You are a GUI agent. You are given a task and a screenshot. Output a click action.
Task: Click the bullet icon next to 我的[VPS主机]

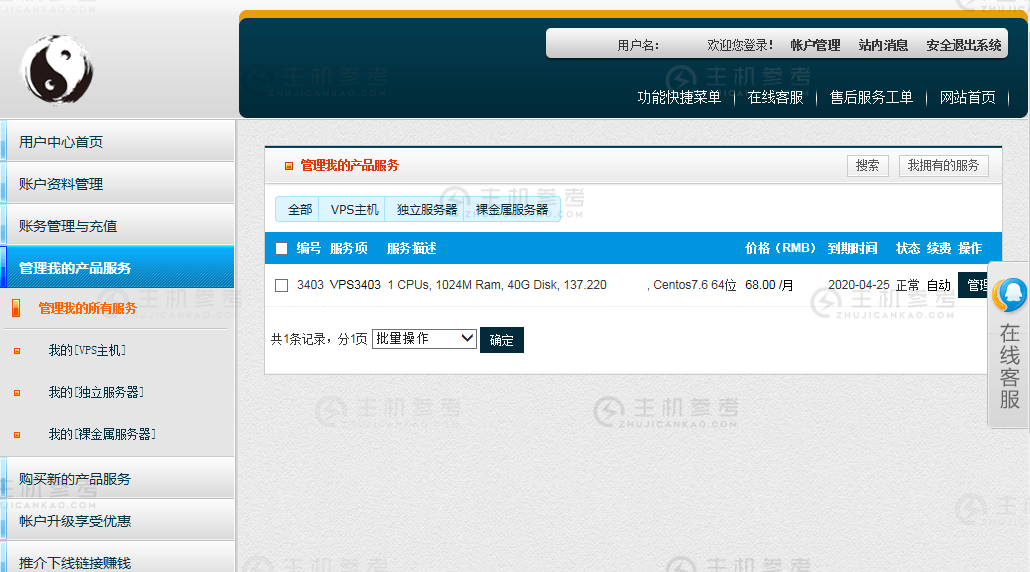click(17, 351)
